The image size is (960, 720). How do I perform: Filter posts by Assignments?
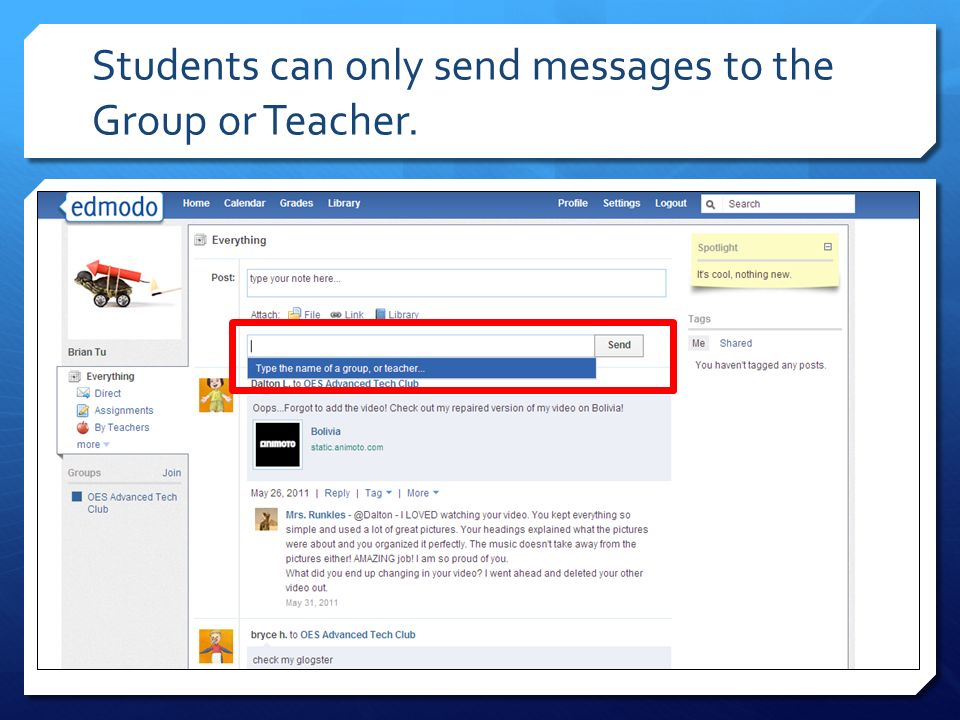pyautogui.click(x=124, y=410)
